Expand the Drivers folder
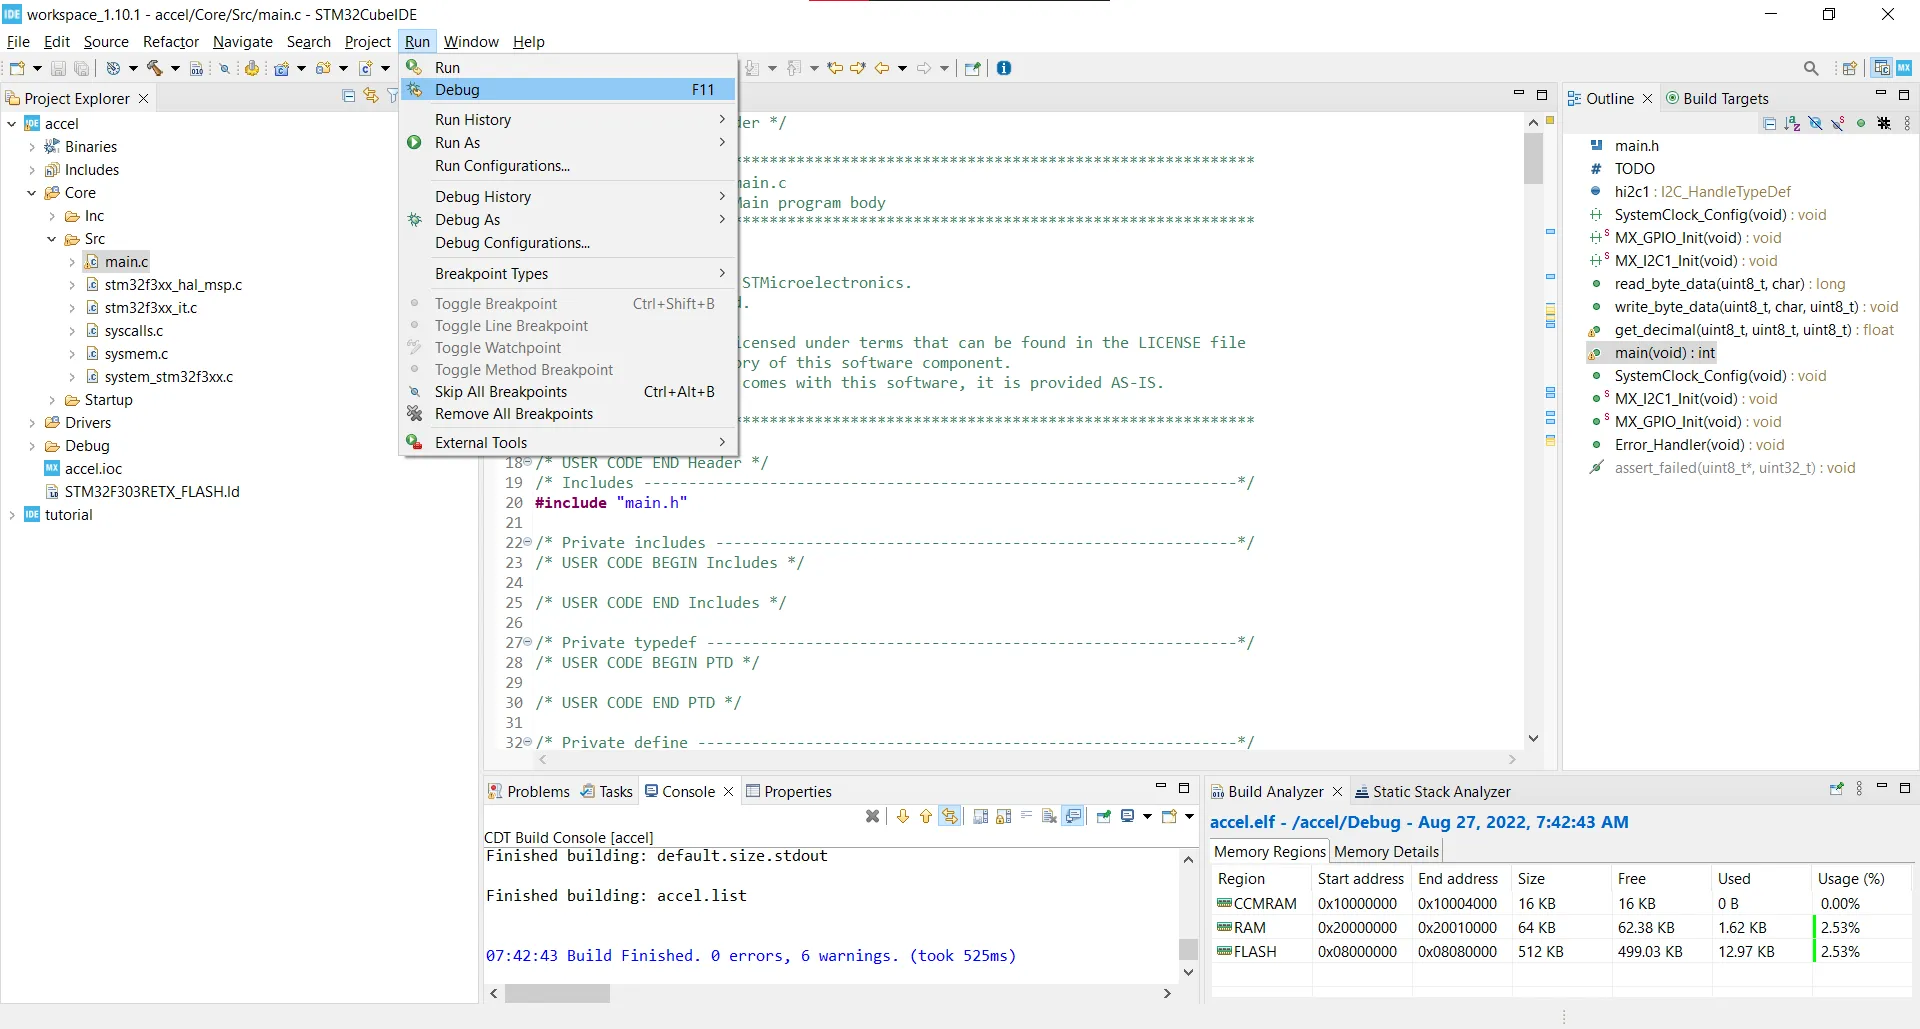 pyautogui.click(x=32, y=423)
